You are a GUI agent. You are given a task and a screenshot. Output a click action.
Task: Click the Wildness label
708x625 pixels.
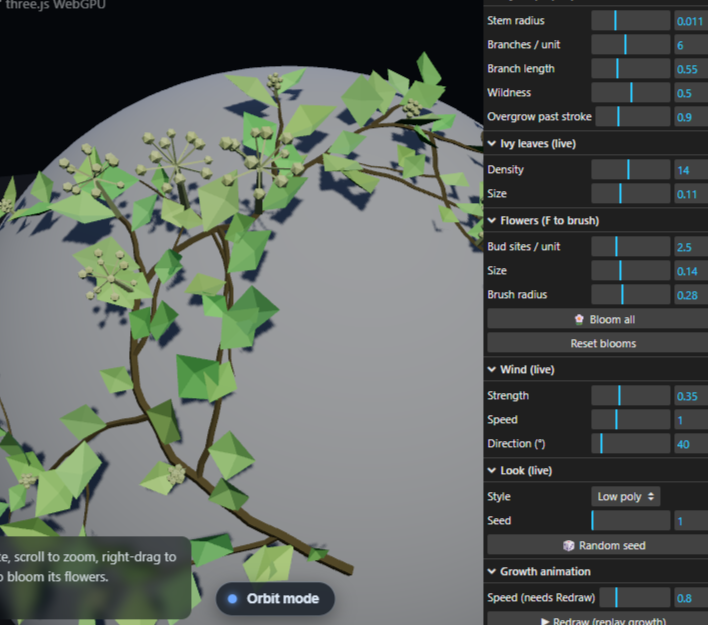[509, 93]
